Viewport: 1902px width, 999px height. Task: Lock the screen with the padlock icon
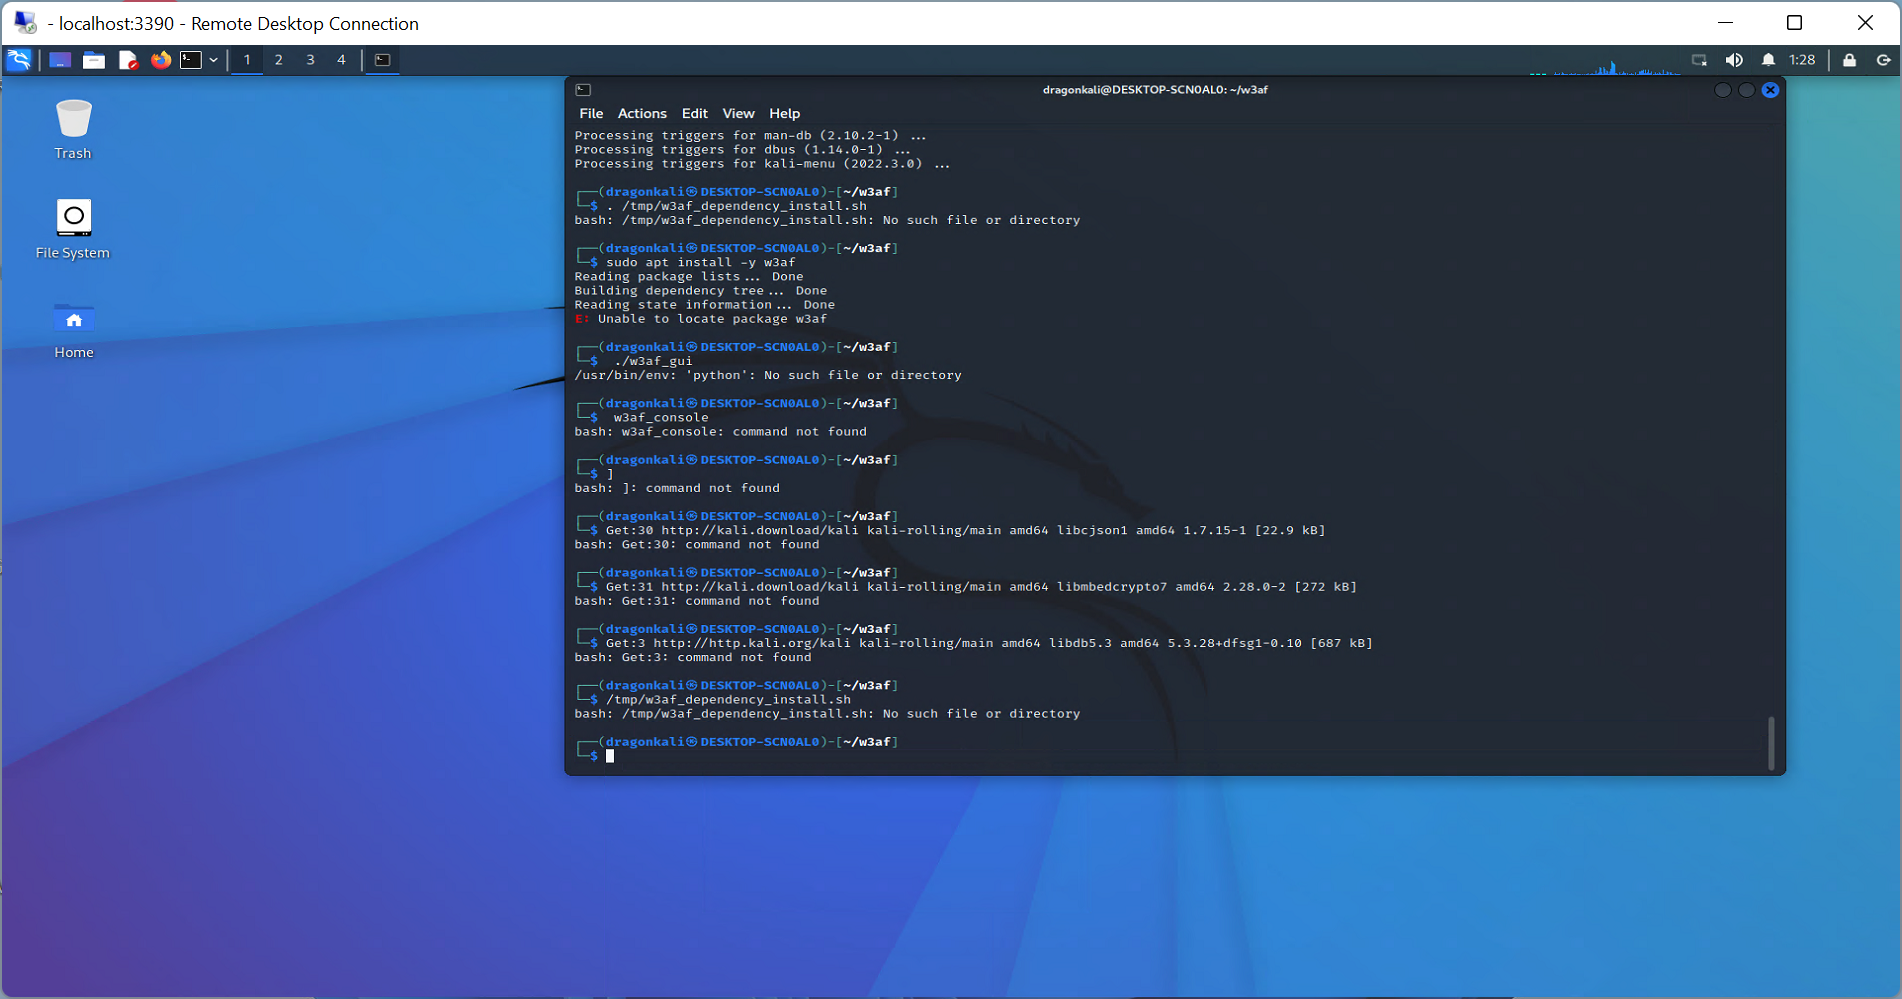pos(1849,60)
